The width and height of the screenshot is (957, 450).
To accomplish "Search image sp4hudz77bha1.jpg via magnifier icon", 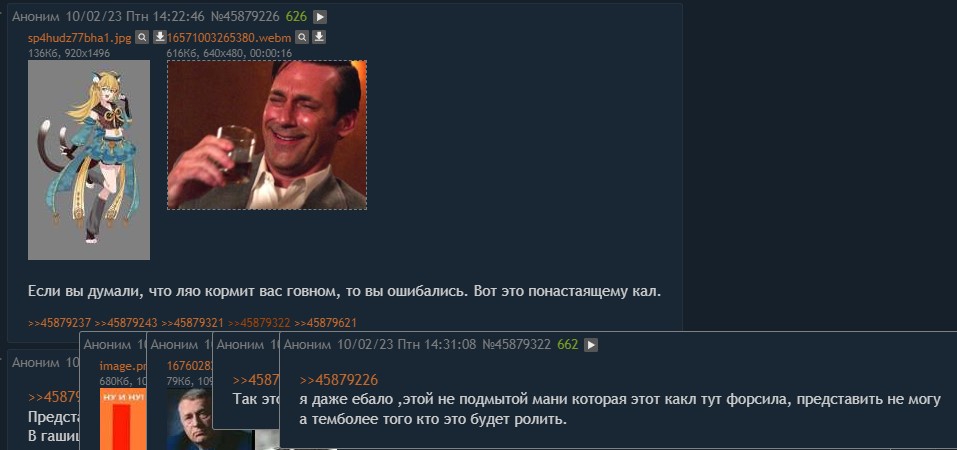I will (x=142, y=37).
